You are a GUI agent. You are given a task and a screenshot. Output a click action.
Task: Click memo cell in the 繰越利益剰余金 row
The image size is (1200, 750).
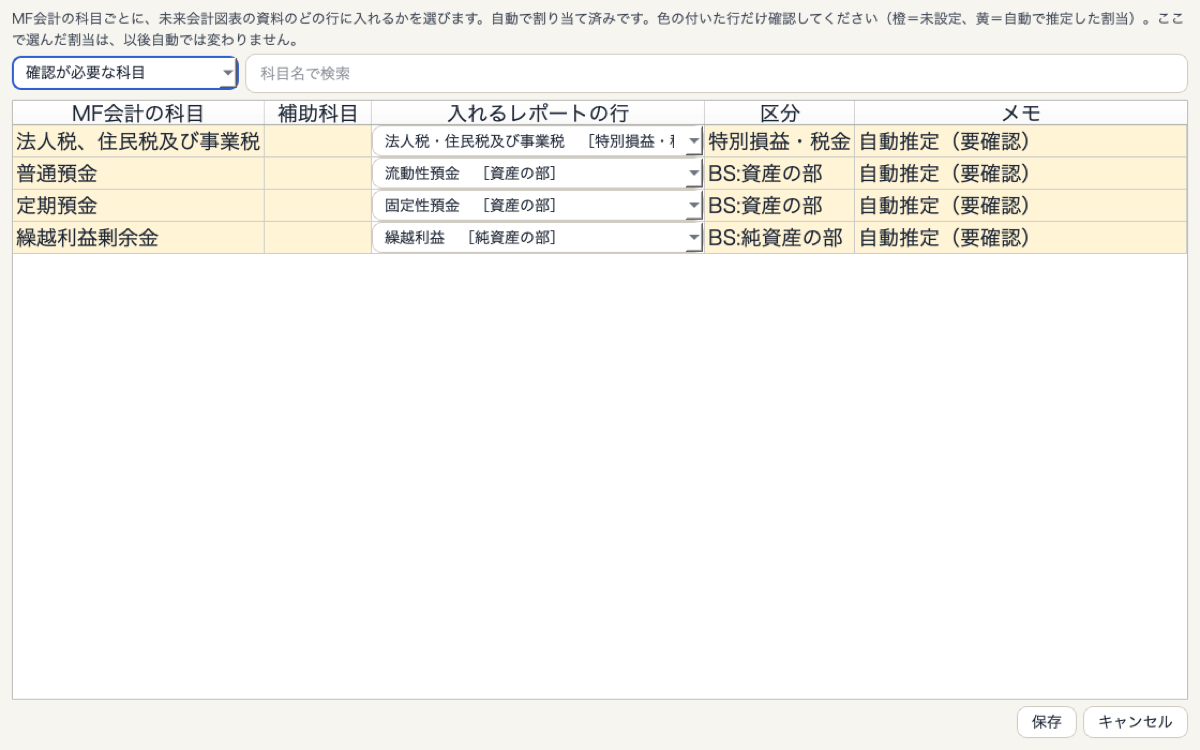[1021, 237]
